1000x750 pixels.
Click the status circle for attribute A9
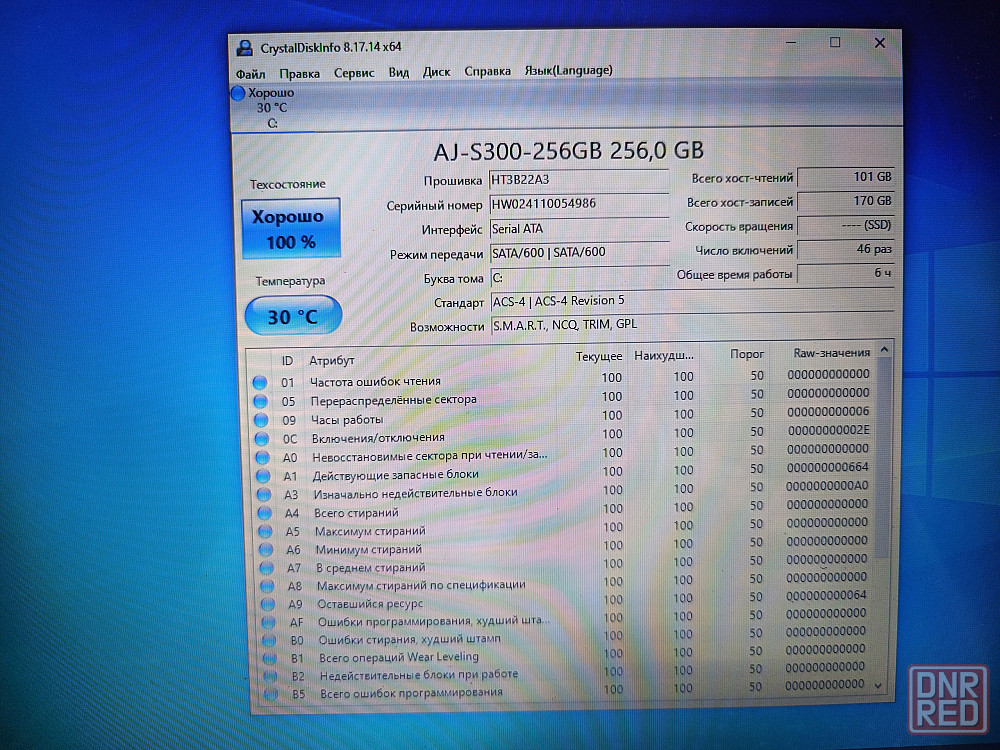268,604
